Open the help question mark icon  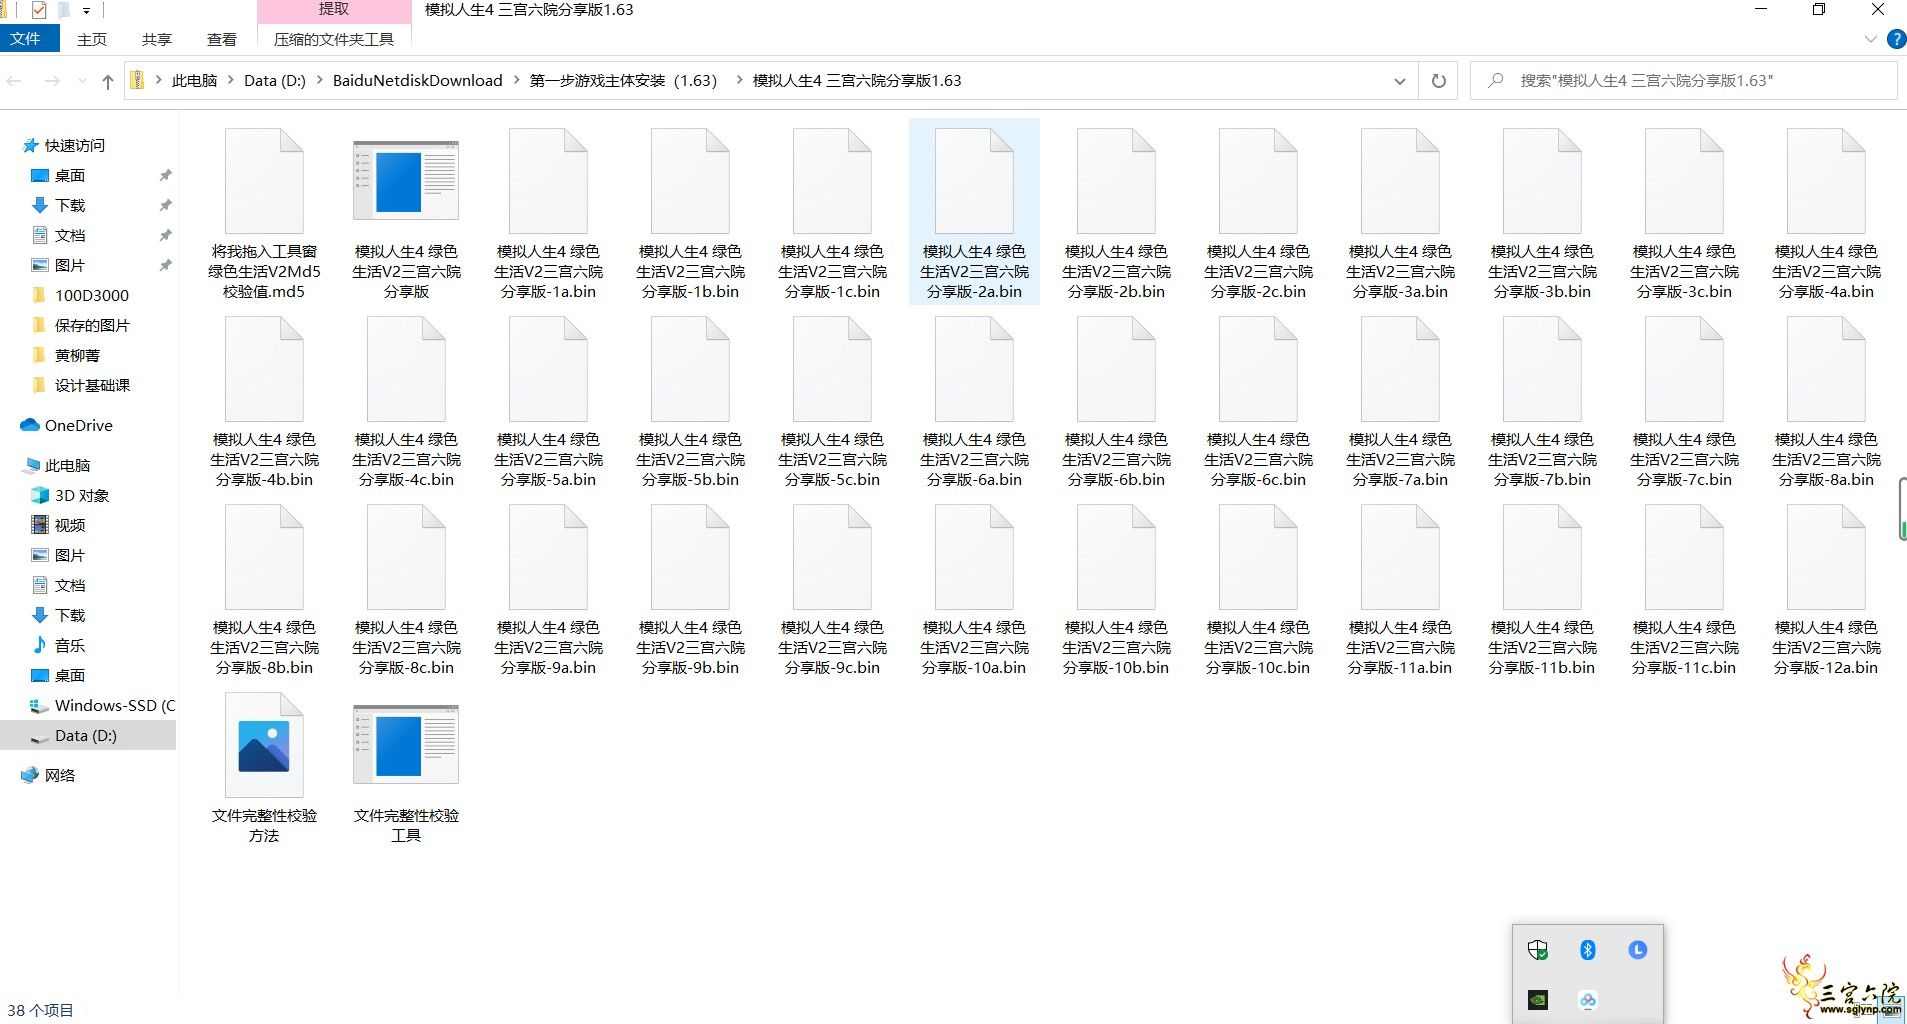pos(1895,39)
